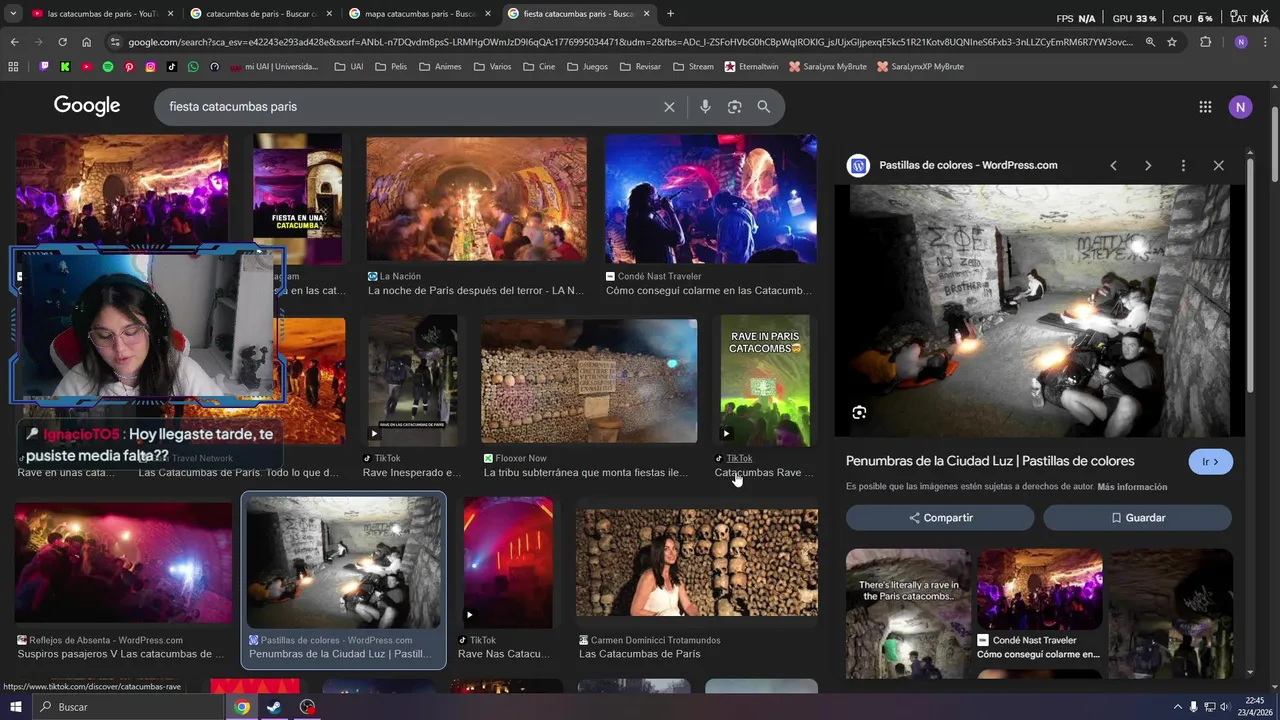Image resolution: width=1280 pixels, height=720 pixels.
Task: Open Steam from the taskbar
Action: click(274, 707)
